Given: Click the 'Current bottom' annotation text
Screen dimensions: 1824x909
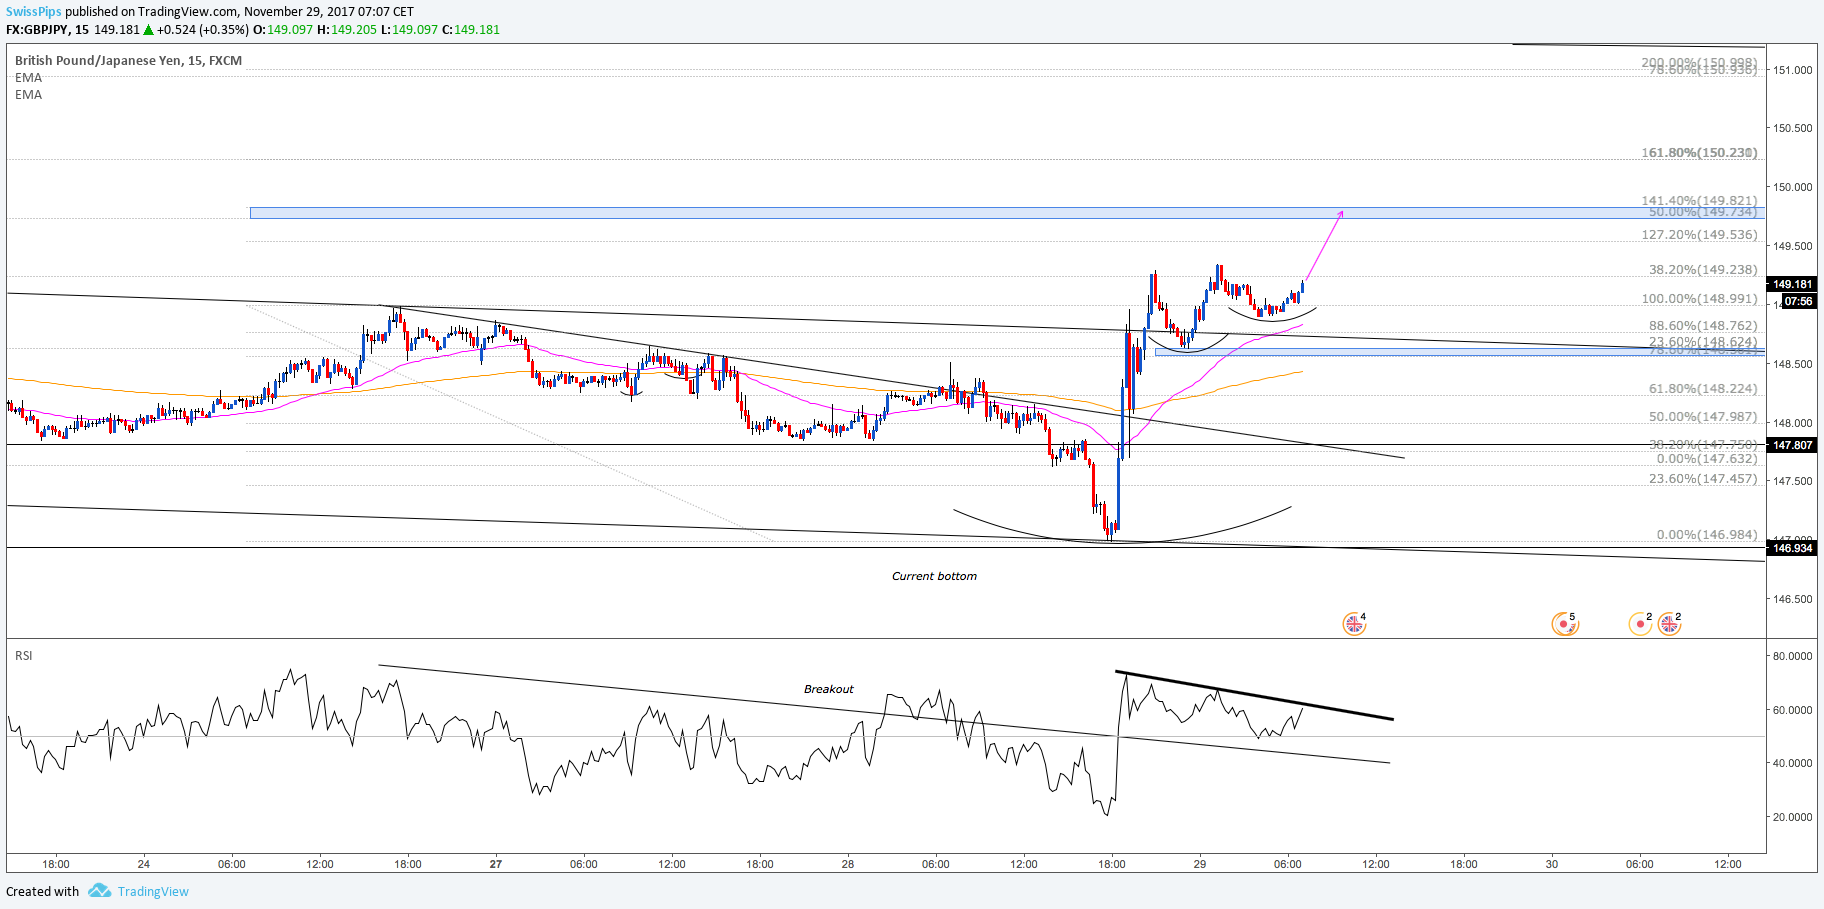Looking at the screenshot, I should [934, 576].
